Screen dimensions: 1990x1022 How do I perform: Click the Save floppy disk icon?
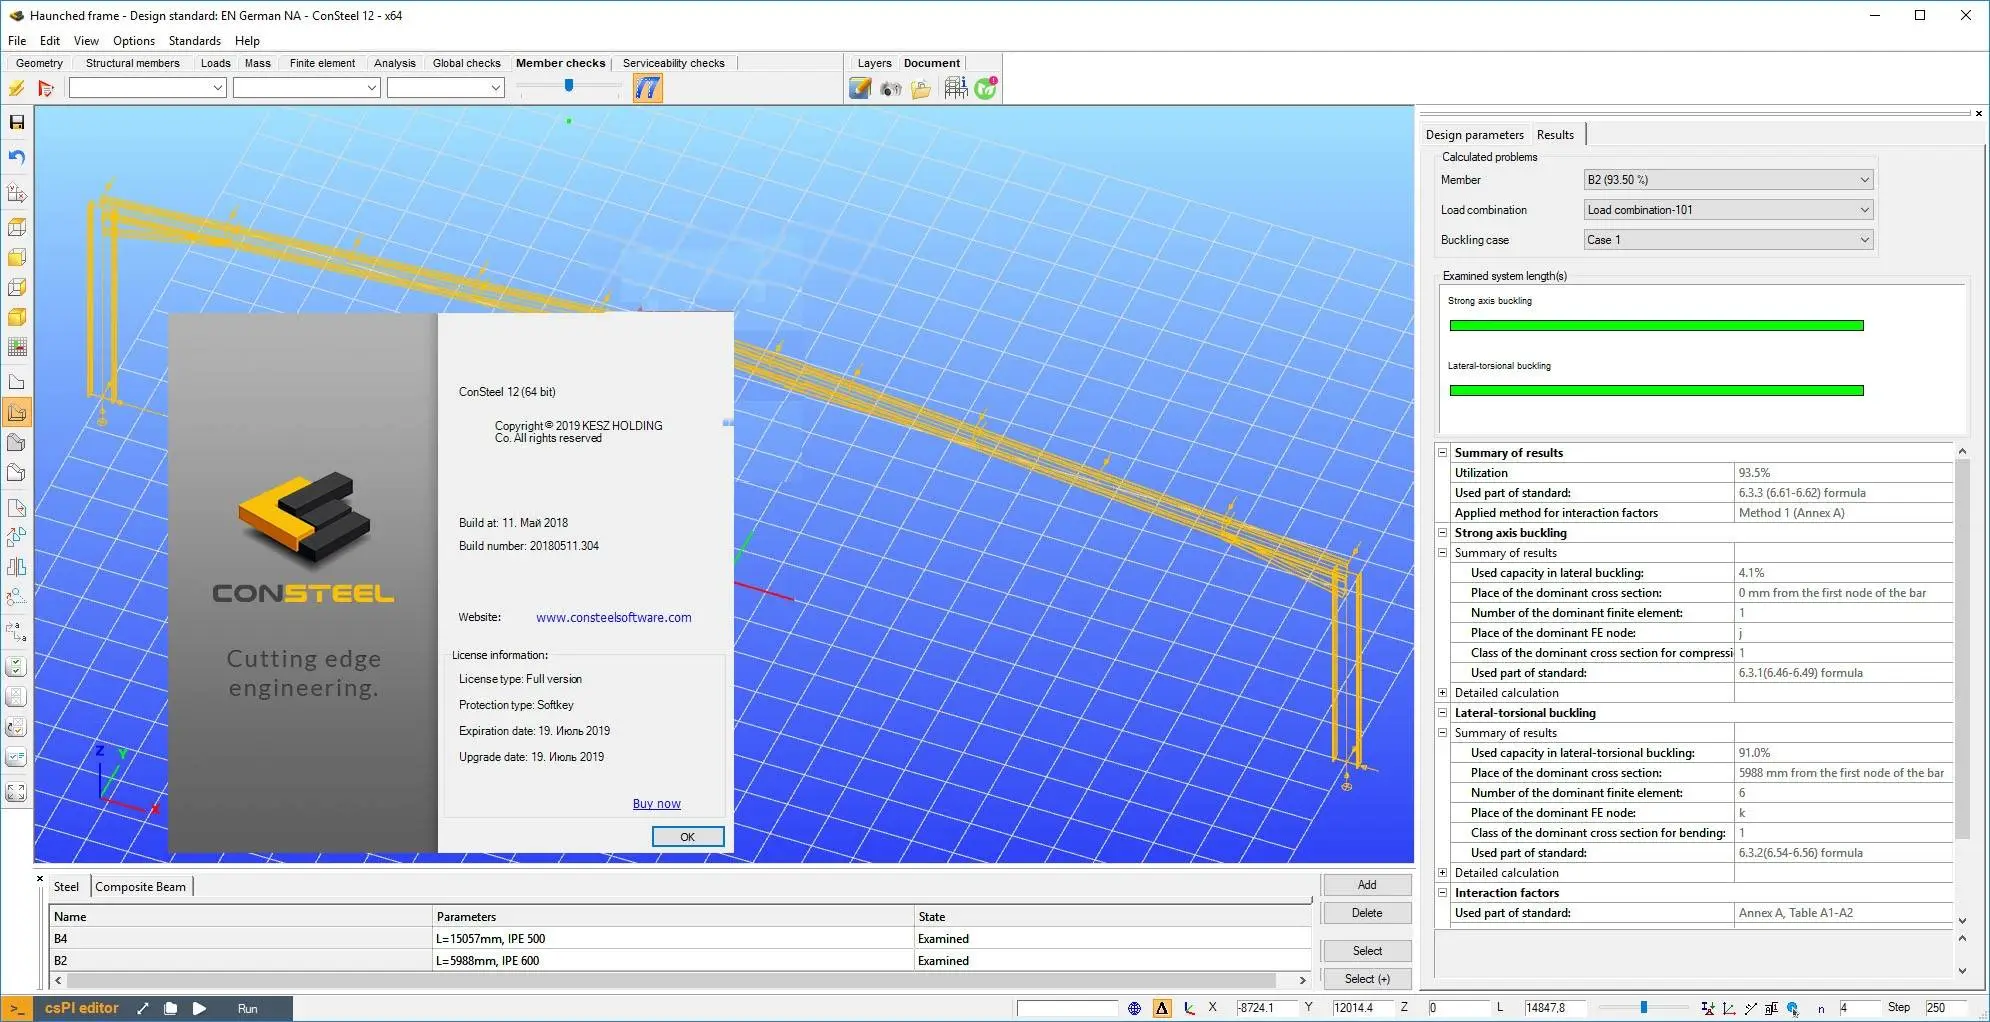[17, 123]
